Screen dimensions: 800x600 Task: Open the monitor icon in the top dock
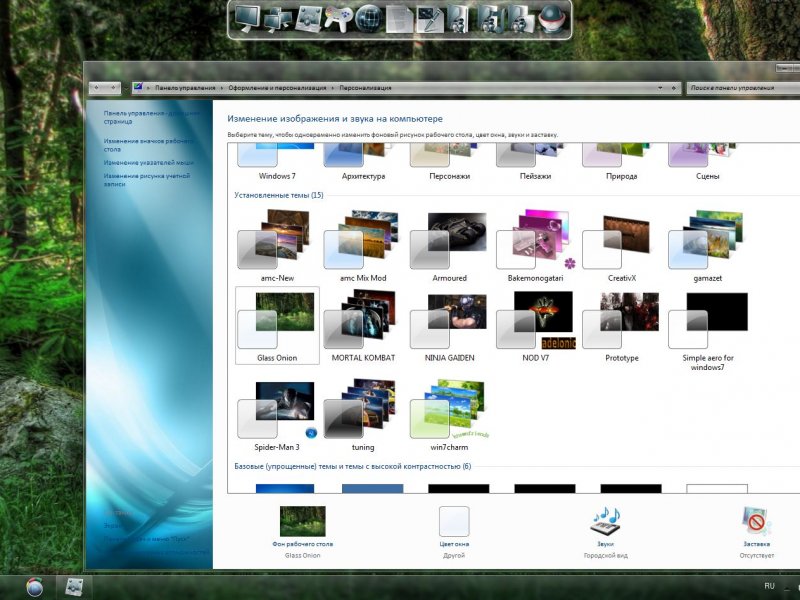coord(247,18)
